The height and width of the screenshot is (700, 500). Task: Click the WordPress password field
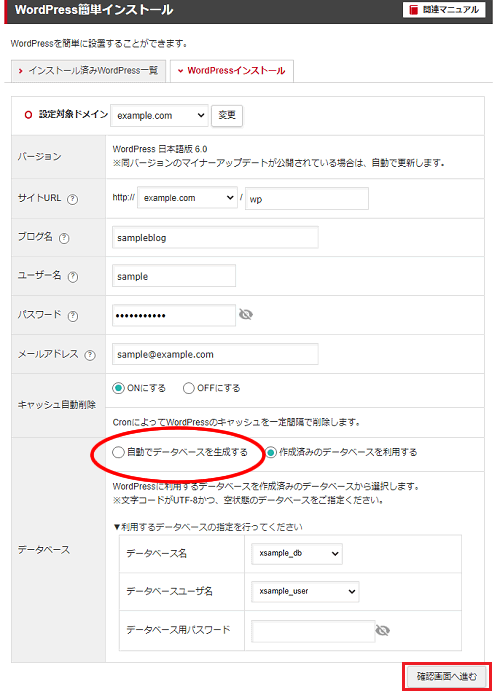tap(174, 315)
